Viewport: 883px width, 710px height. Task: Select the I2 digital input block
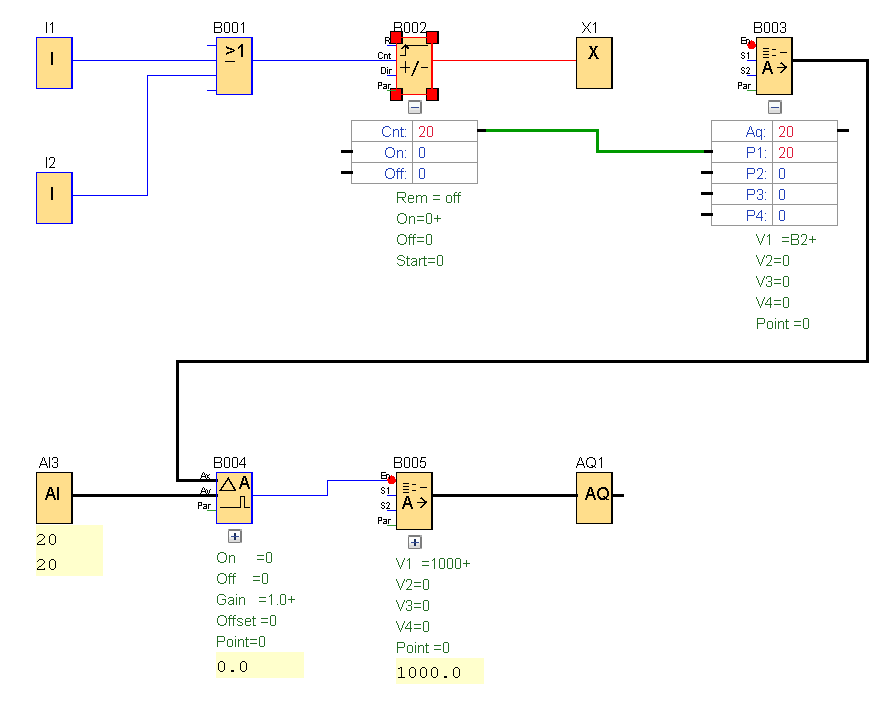[x=54, y=198]
